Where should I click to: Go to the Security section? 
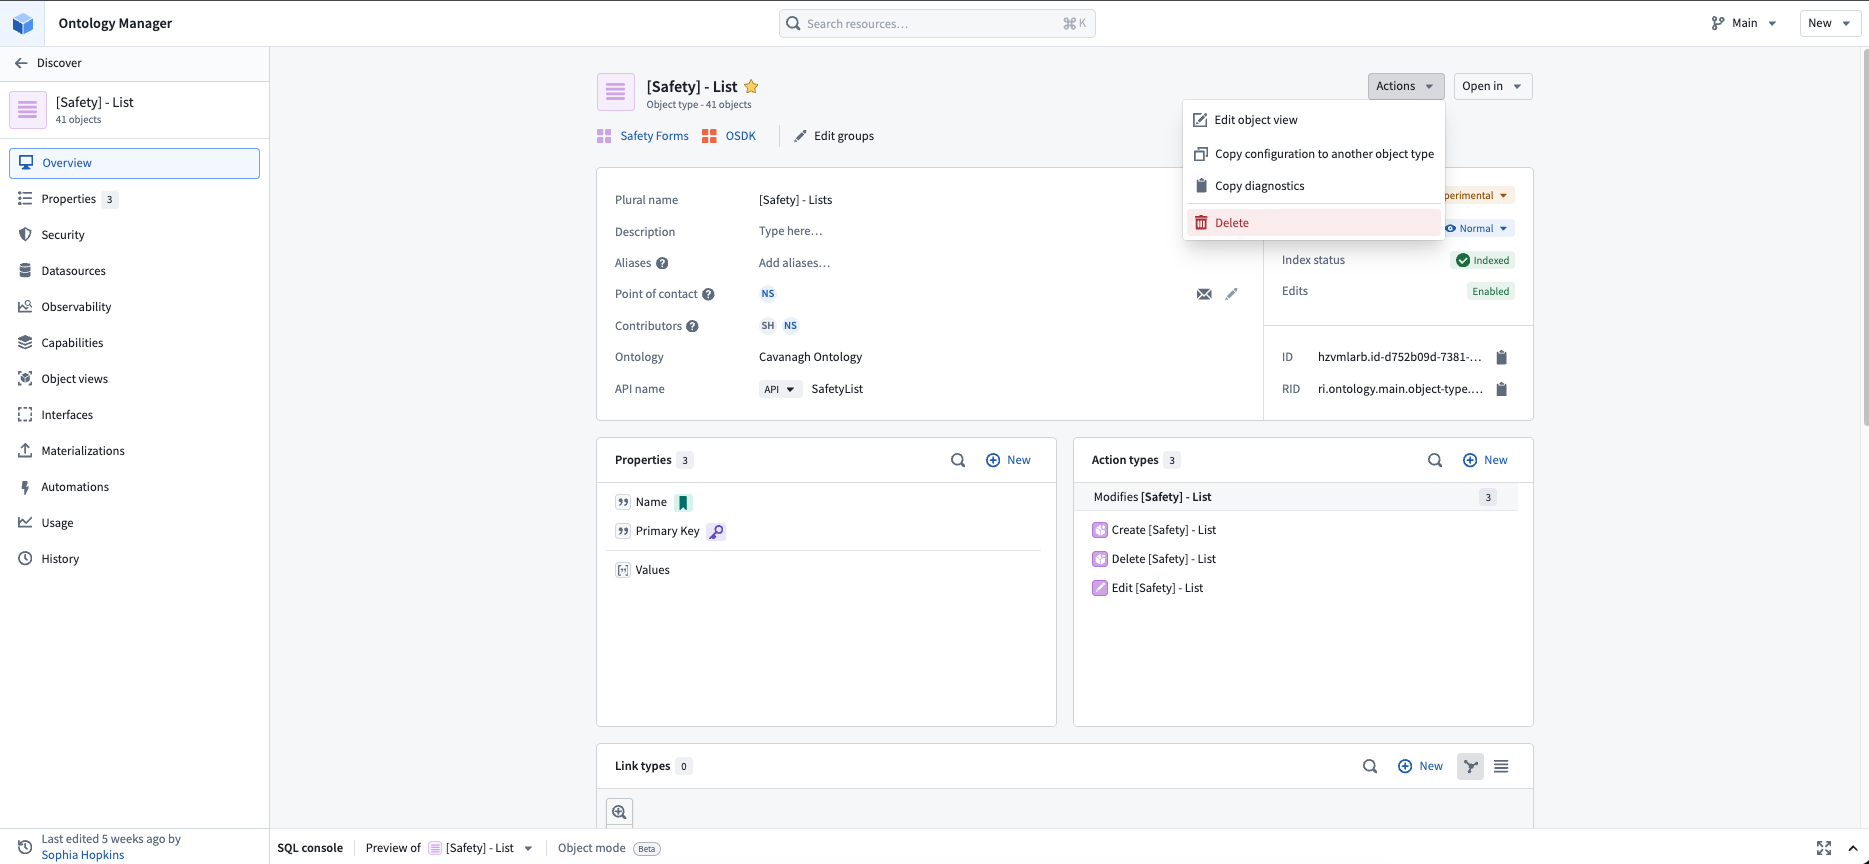134,235
